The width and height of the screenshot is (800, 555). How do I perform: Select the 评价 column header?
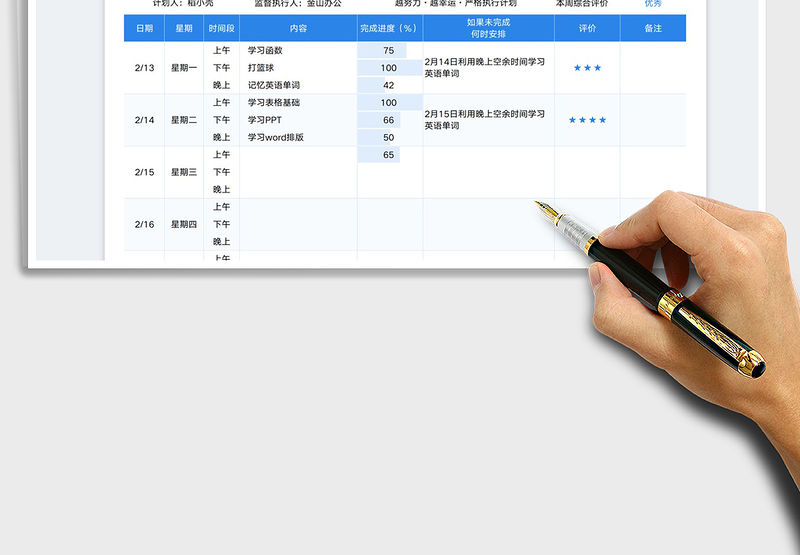pos(587,28)
